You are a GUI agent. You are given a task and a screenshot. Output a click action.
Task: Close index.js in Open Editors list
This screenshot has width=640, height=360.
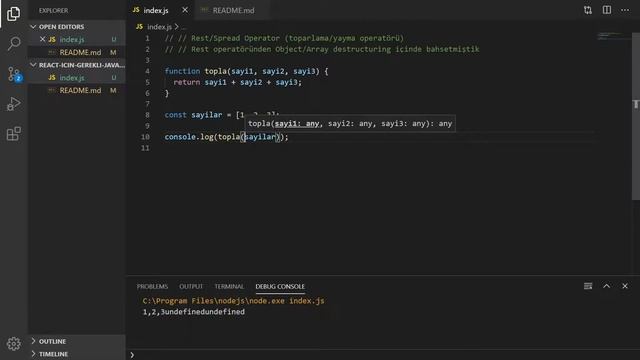tap(42, 39)
